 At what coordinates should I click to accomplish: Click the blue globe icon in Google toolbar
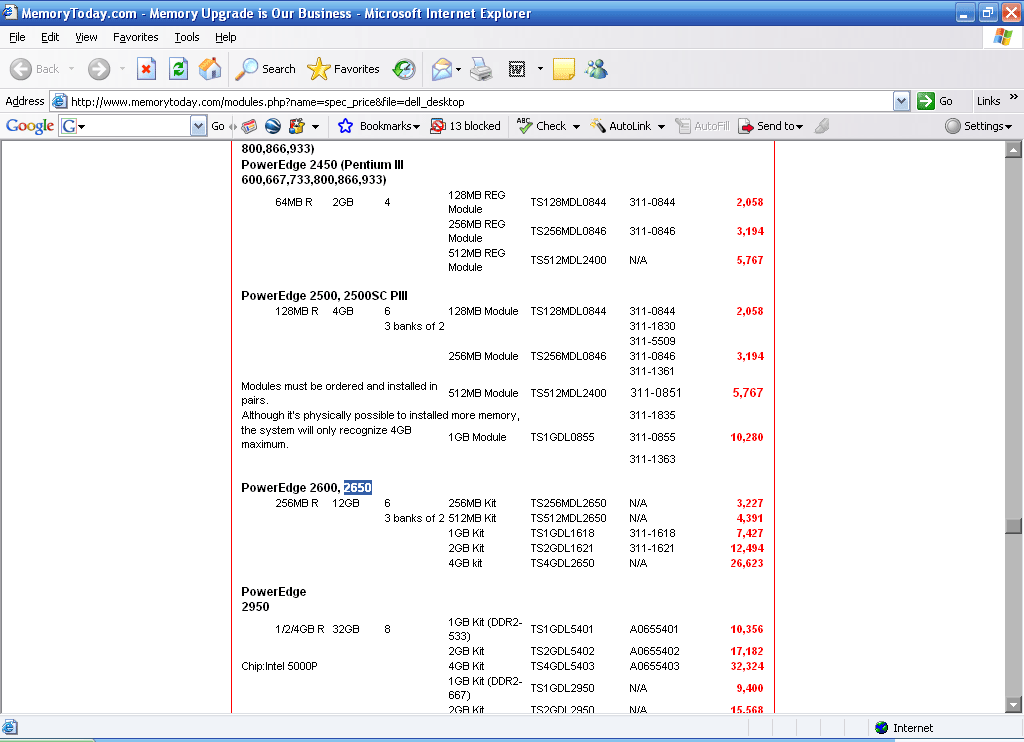[x=273, y=126]
